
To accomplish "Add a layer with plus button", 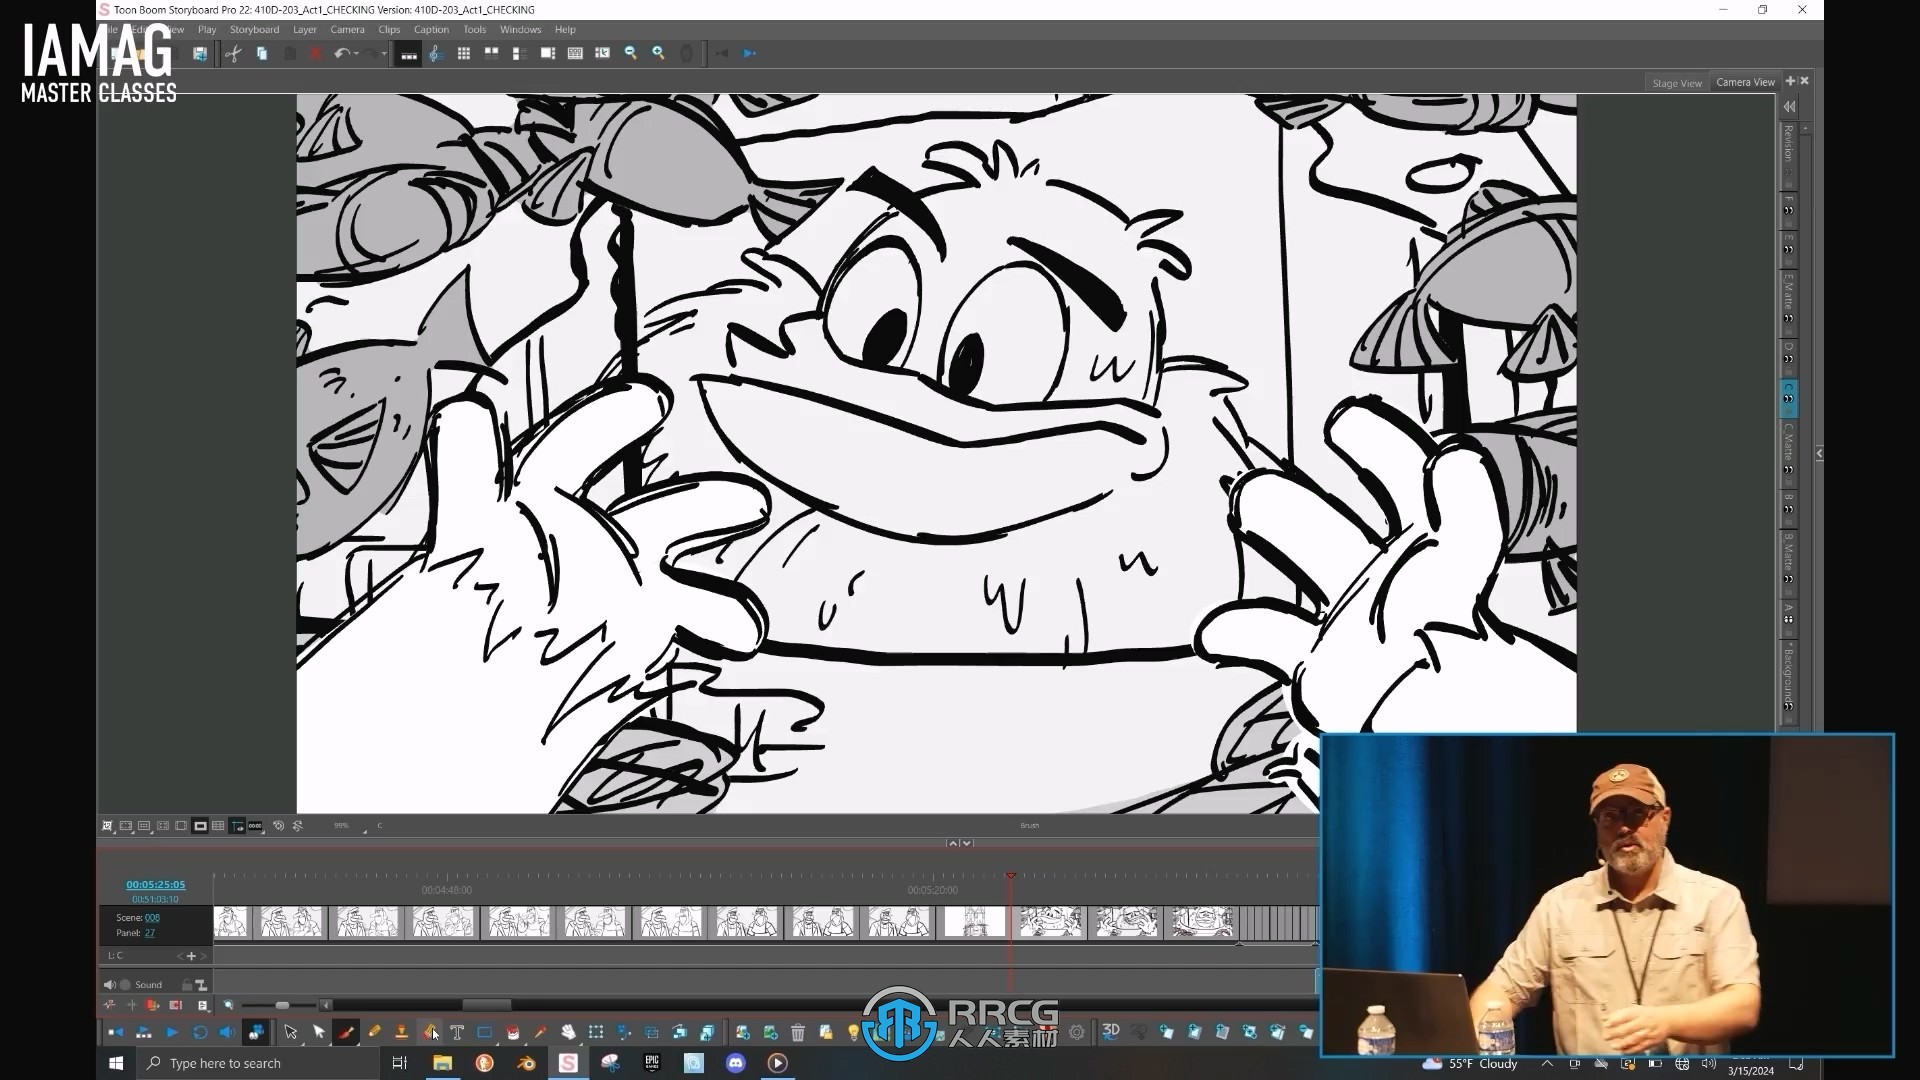I will [191, 956].
